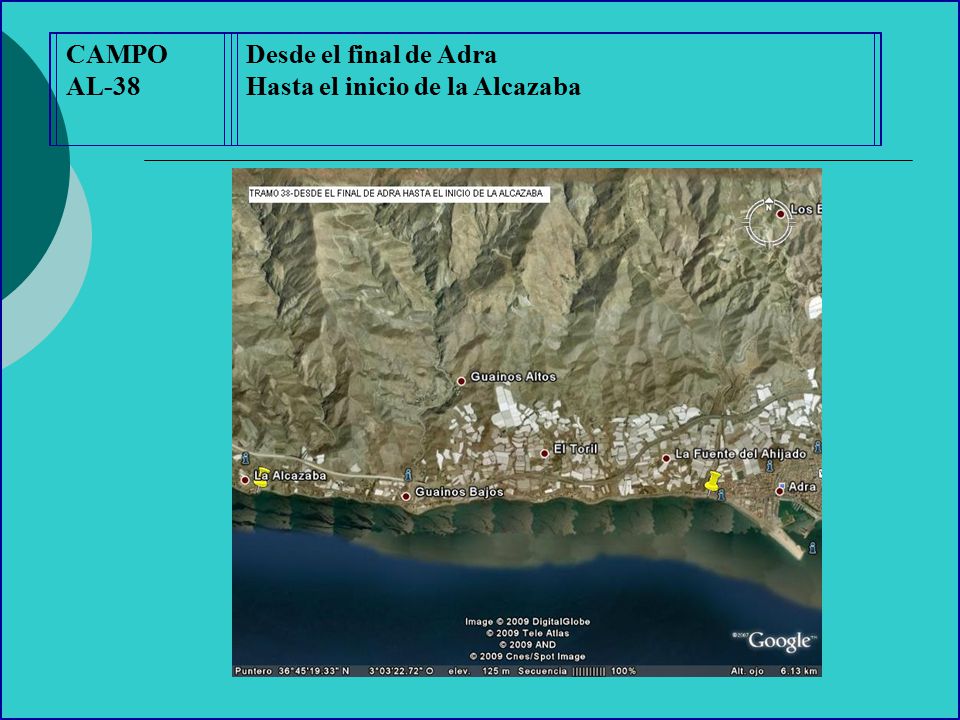960x720 pixels.
Task: Click the red placemark dot for Guainos Bajos
Action: coord(405,496)
